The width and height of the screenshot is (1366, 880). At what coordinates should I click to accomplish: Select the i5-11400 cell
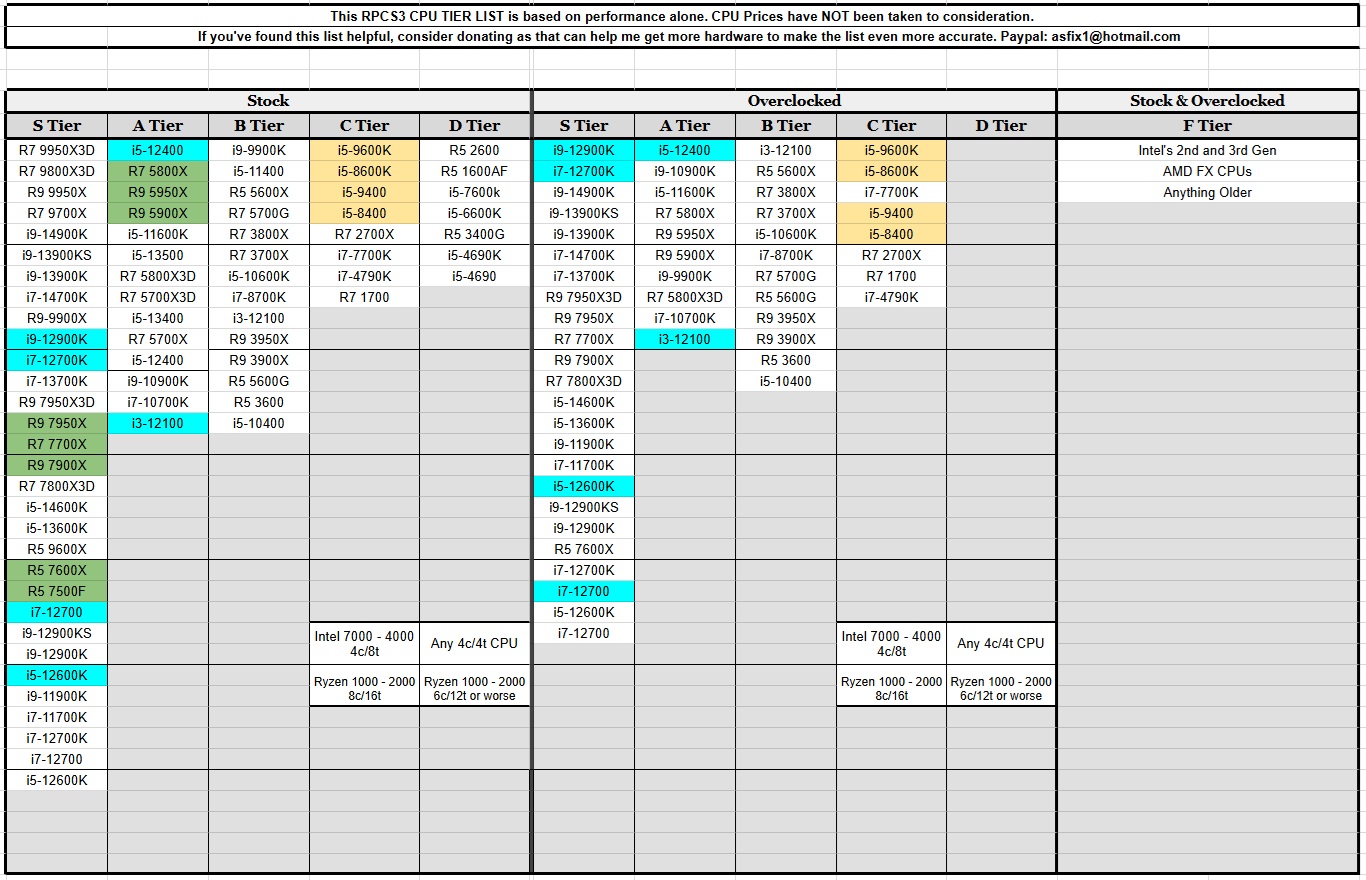point(259,171)
